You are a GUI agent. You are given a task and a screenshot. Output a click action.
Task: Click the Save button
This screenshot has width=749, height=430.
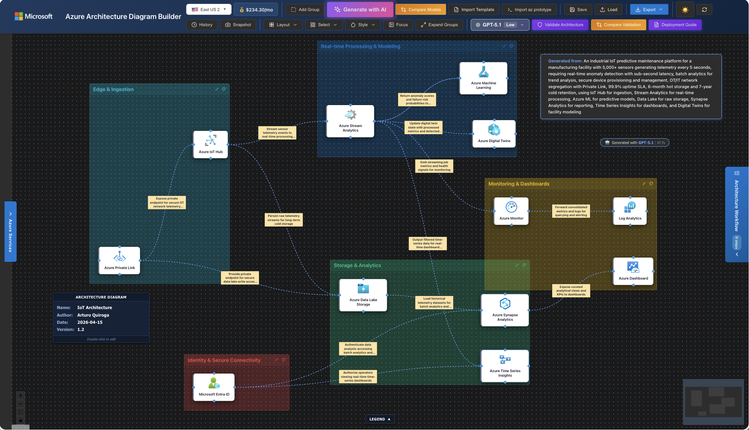click(x=578, y=10)
